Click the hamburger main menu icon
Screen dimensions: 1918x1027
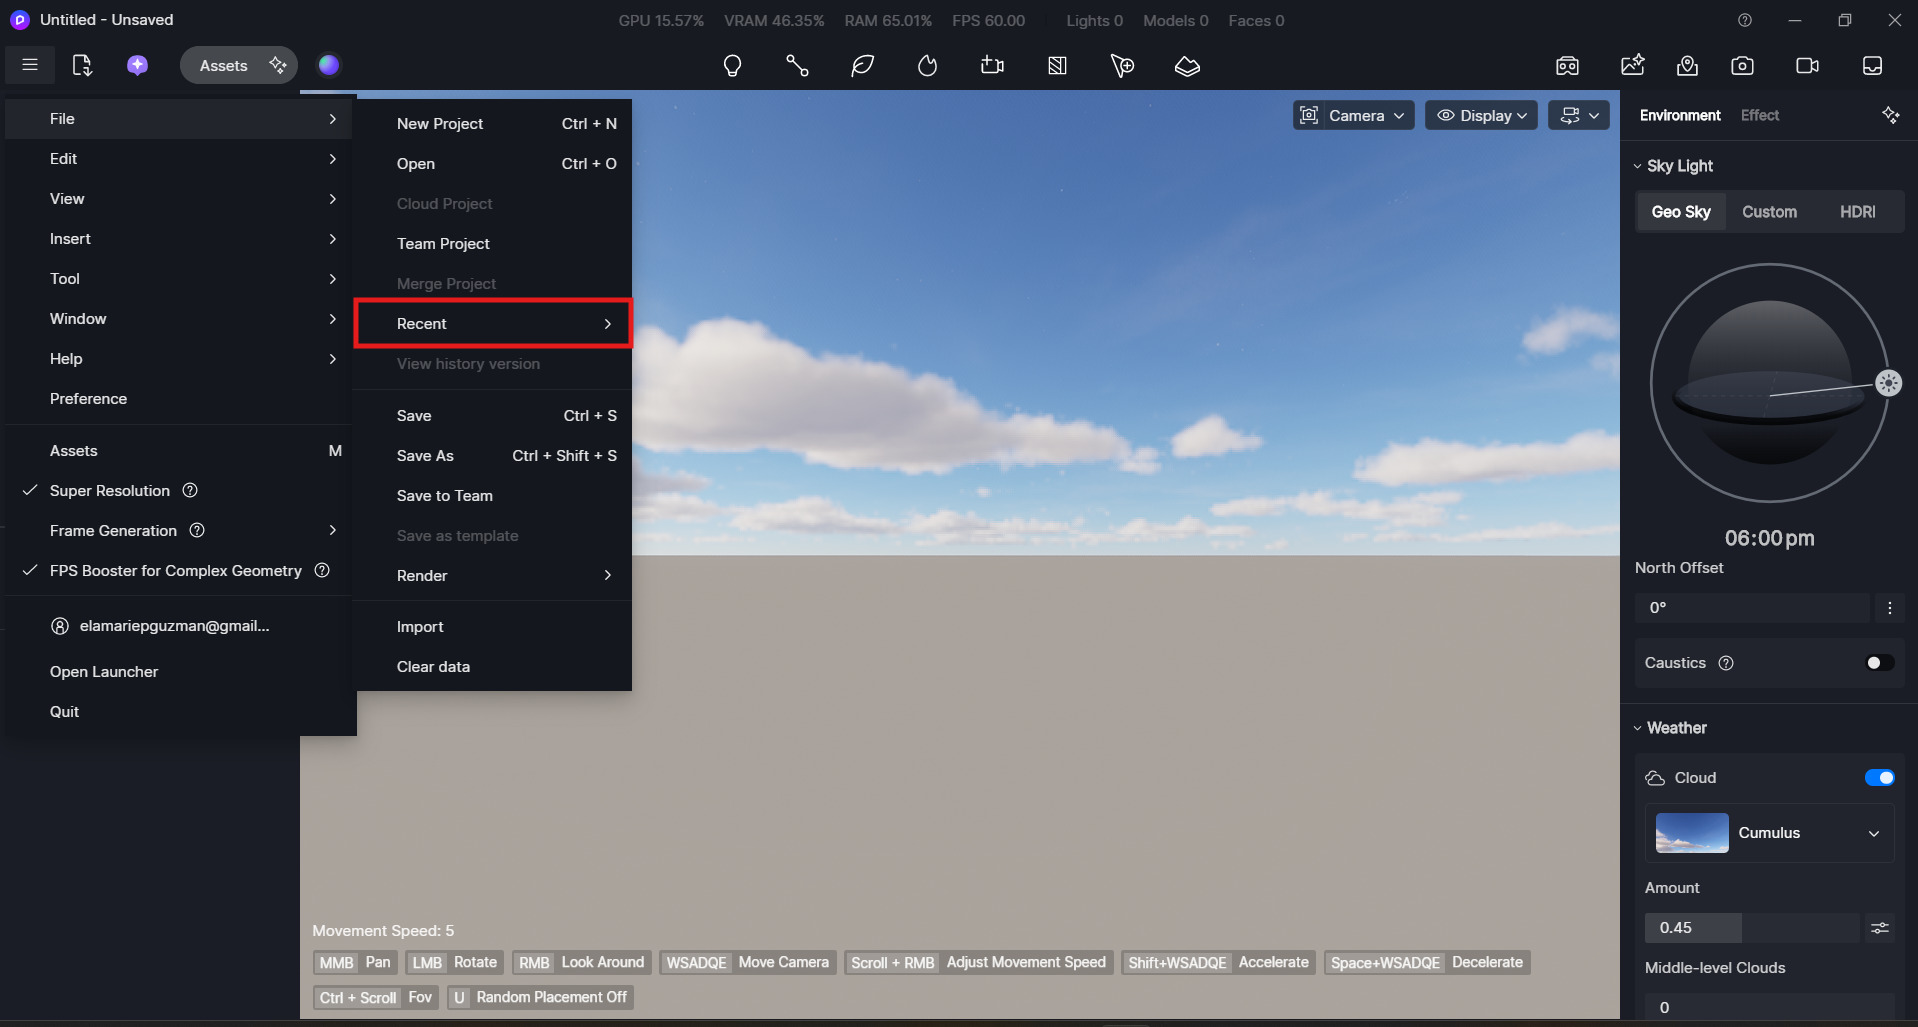coord(30,65)
